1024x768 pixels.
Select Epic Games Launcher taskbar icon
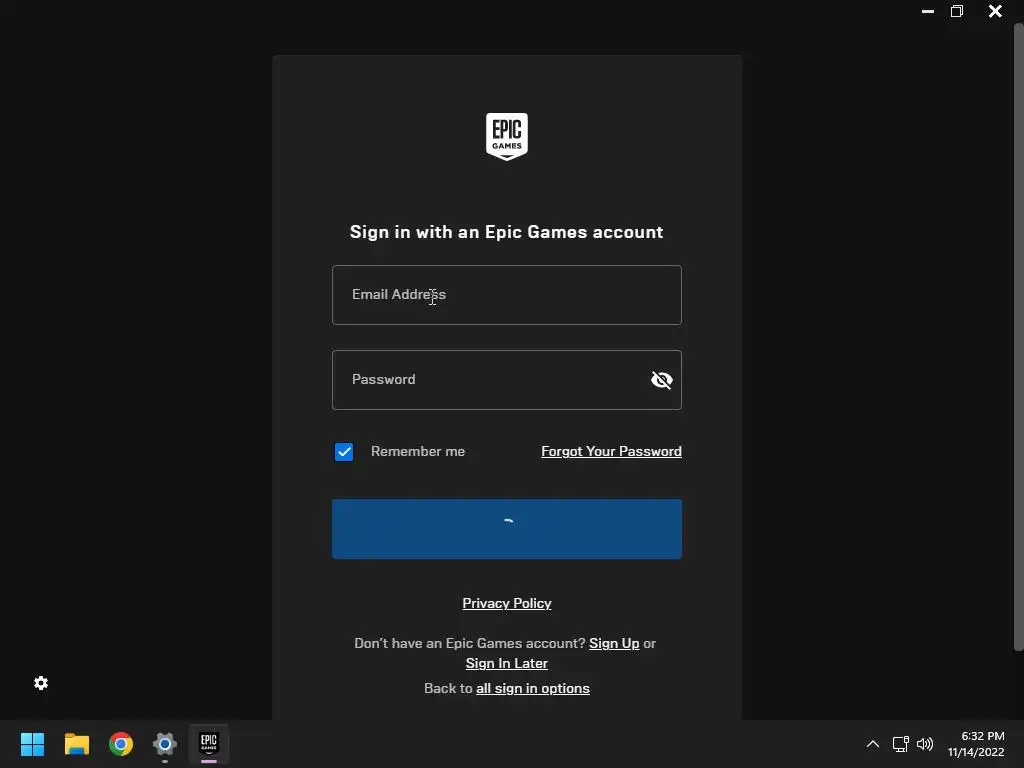[x=209, y=744]
